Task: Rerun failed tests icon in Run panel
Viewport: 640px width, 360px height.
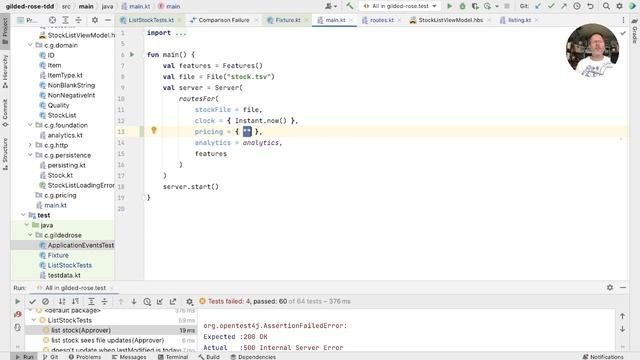Action: (x=18, y=314)
